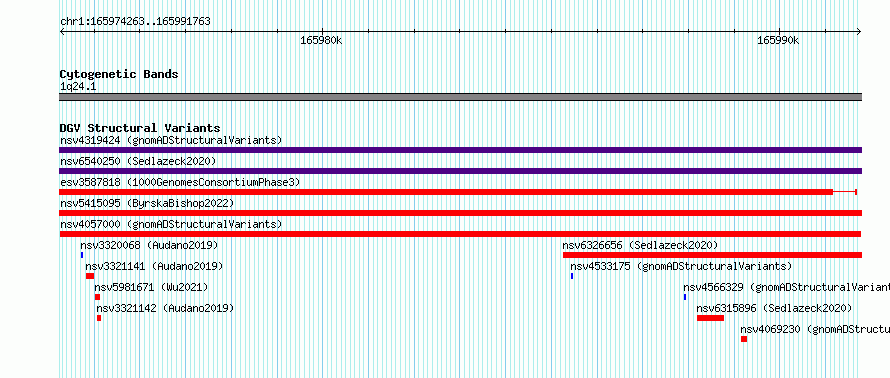Select the small blue mark under nsv4533175
The height and width of the screenshot is (378, 890).
(x=572, y=276)
